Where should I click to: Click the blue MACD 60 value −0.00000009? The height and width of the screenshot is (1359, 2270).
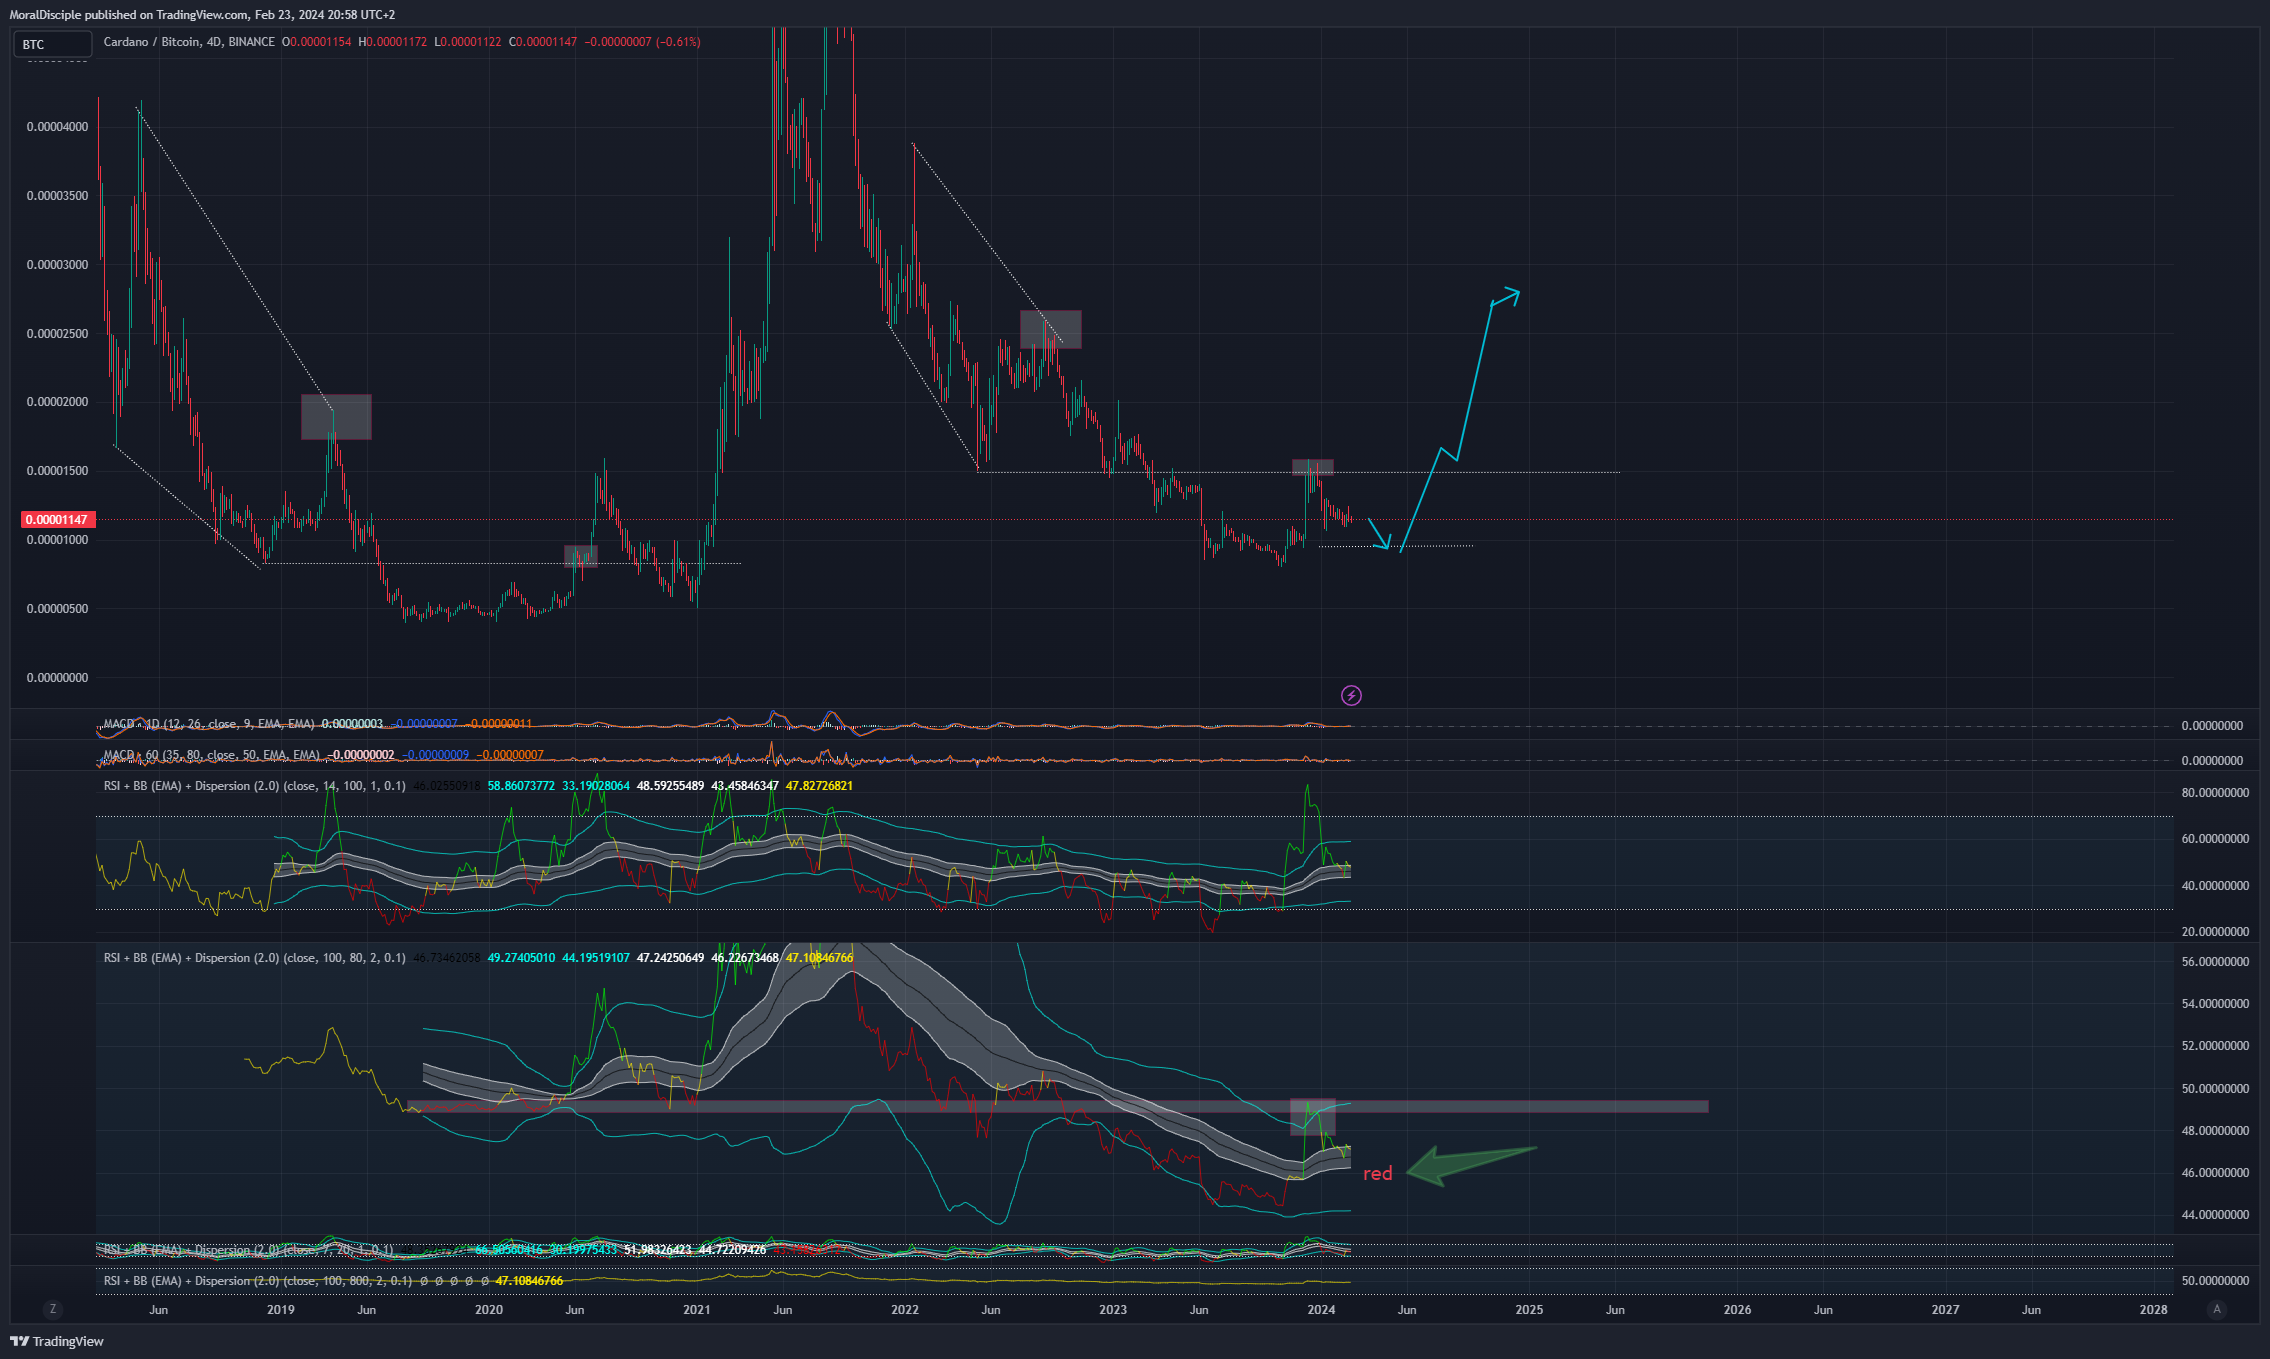tap(435, 755)
